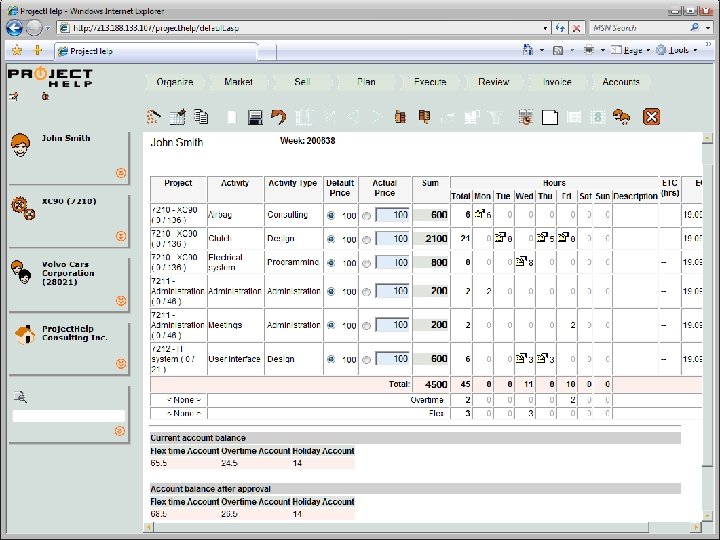
Task: Select default price radio for Meetings row
Action: [331, 325]
